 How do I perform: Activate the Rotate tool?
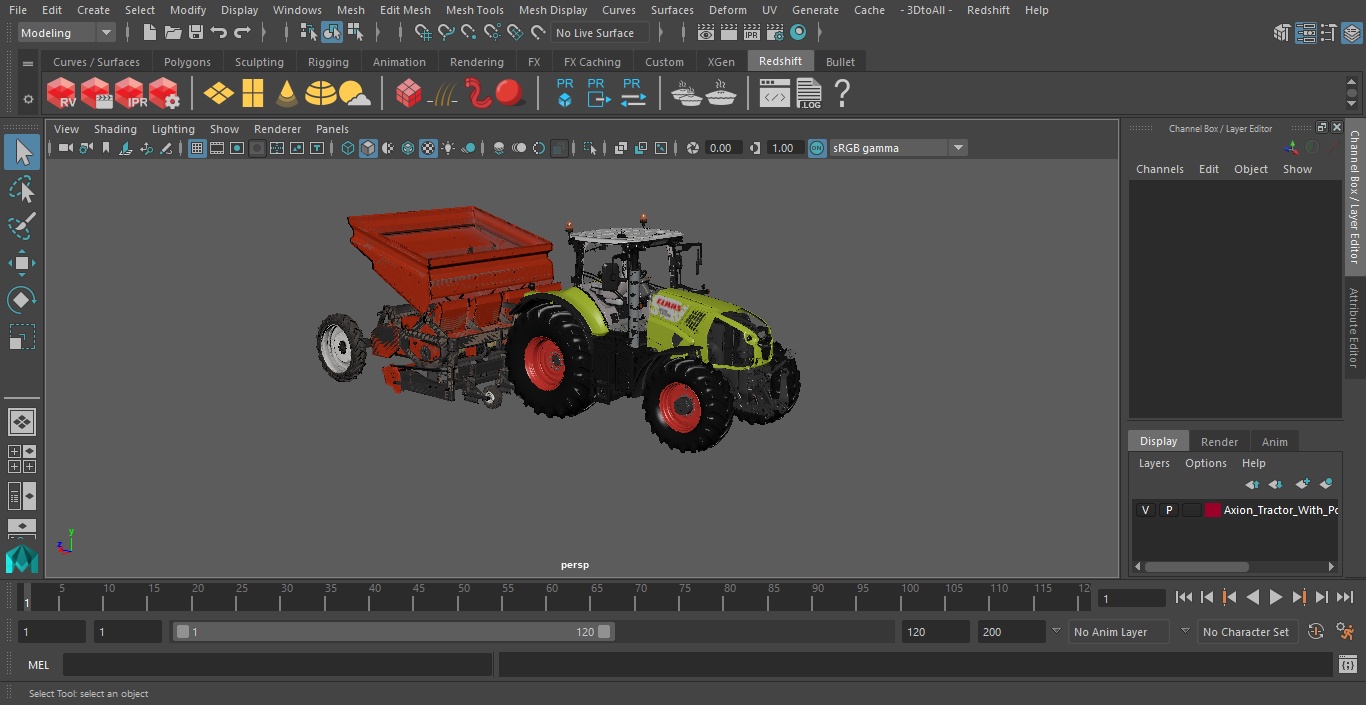click(21, 300)
